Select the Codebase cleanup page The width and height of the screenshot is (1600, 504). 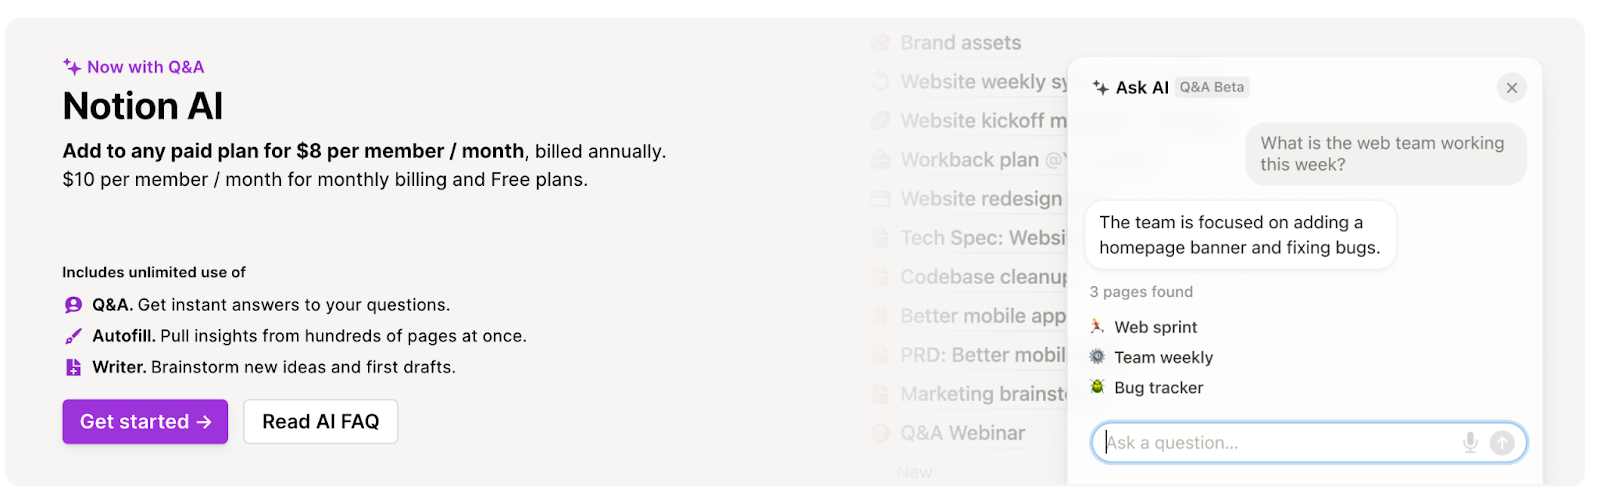point(982,277)
